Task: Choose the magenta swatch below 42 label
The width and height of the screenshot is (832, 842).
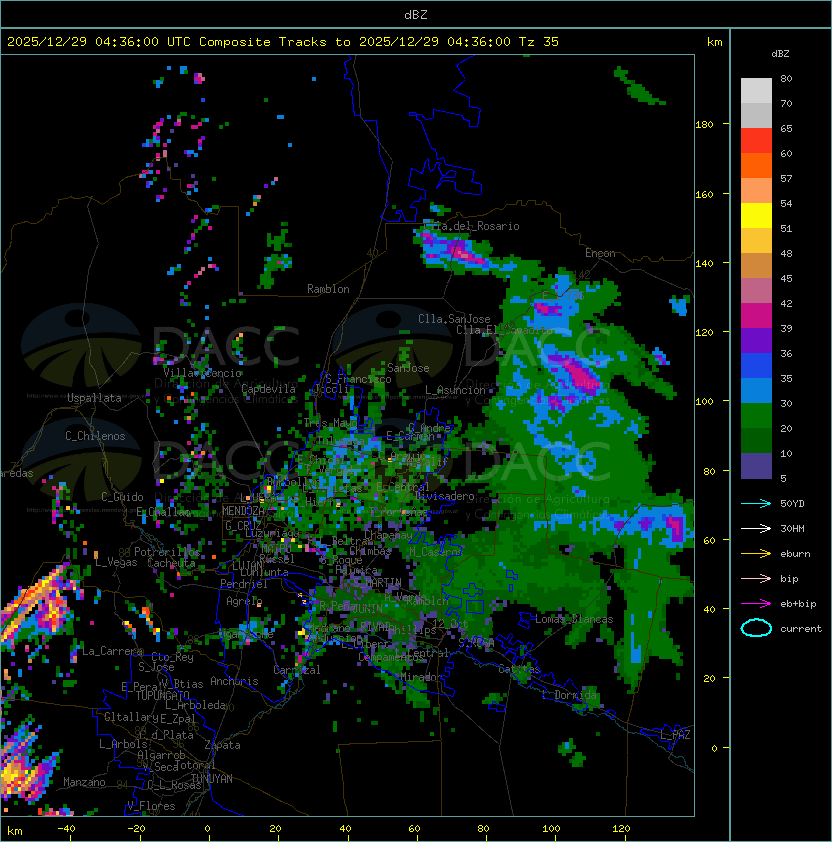Action: [x=756, y=316]
